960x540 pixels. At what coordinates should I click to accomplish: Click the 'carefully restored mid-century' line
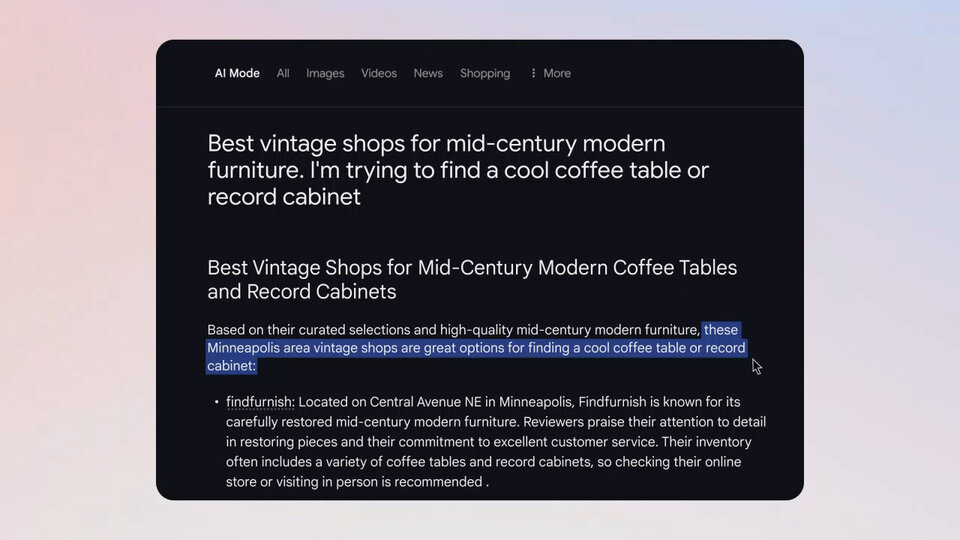pyautogui.click(x=496, y=422)
